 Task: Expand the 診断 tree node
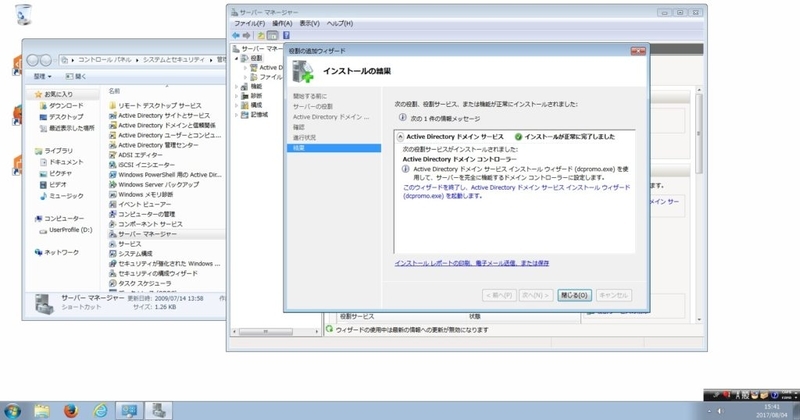[x=237, y=96]
